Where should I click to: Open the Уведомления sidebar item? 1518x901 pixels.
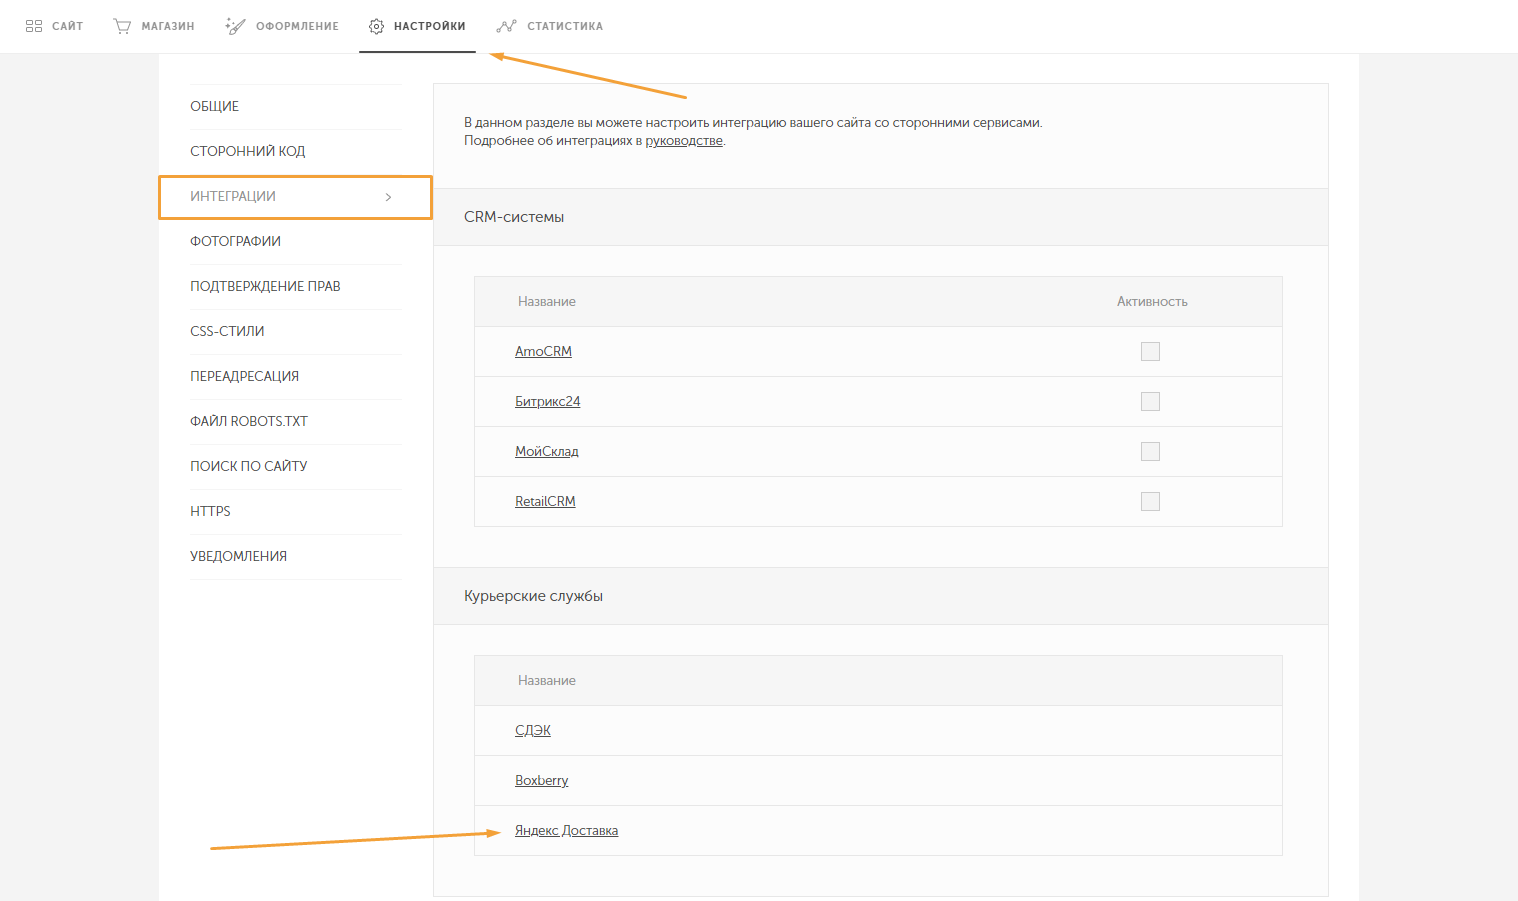point(238,556)
